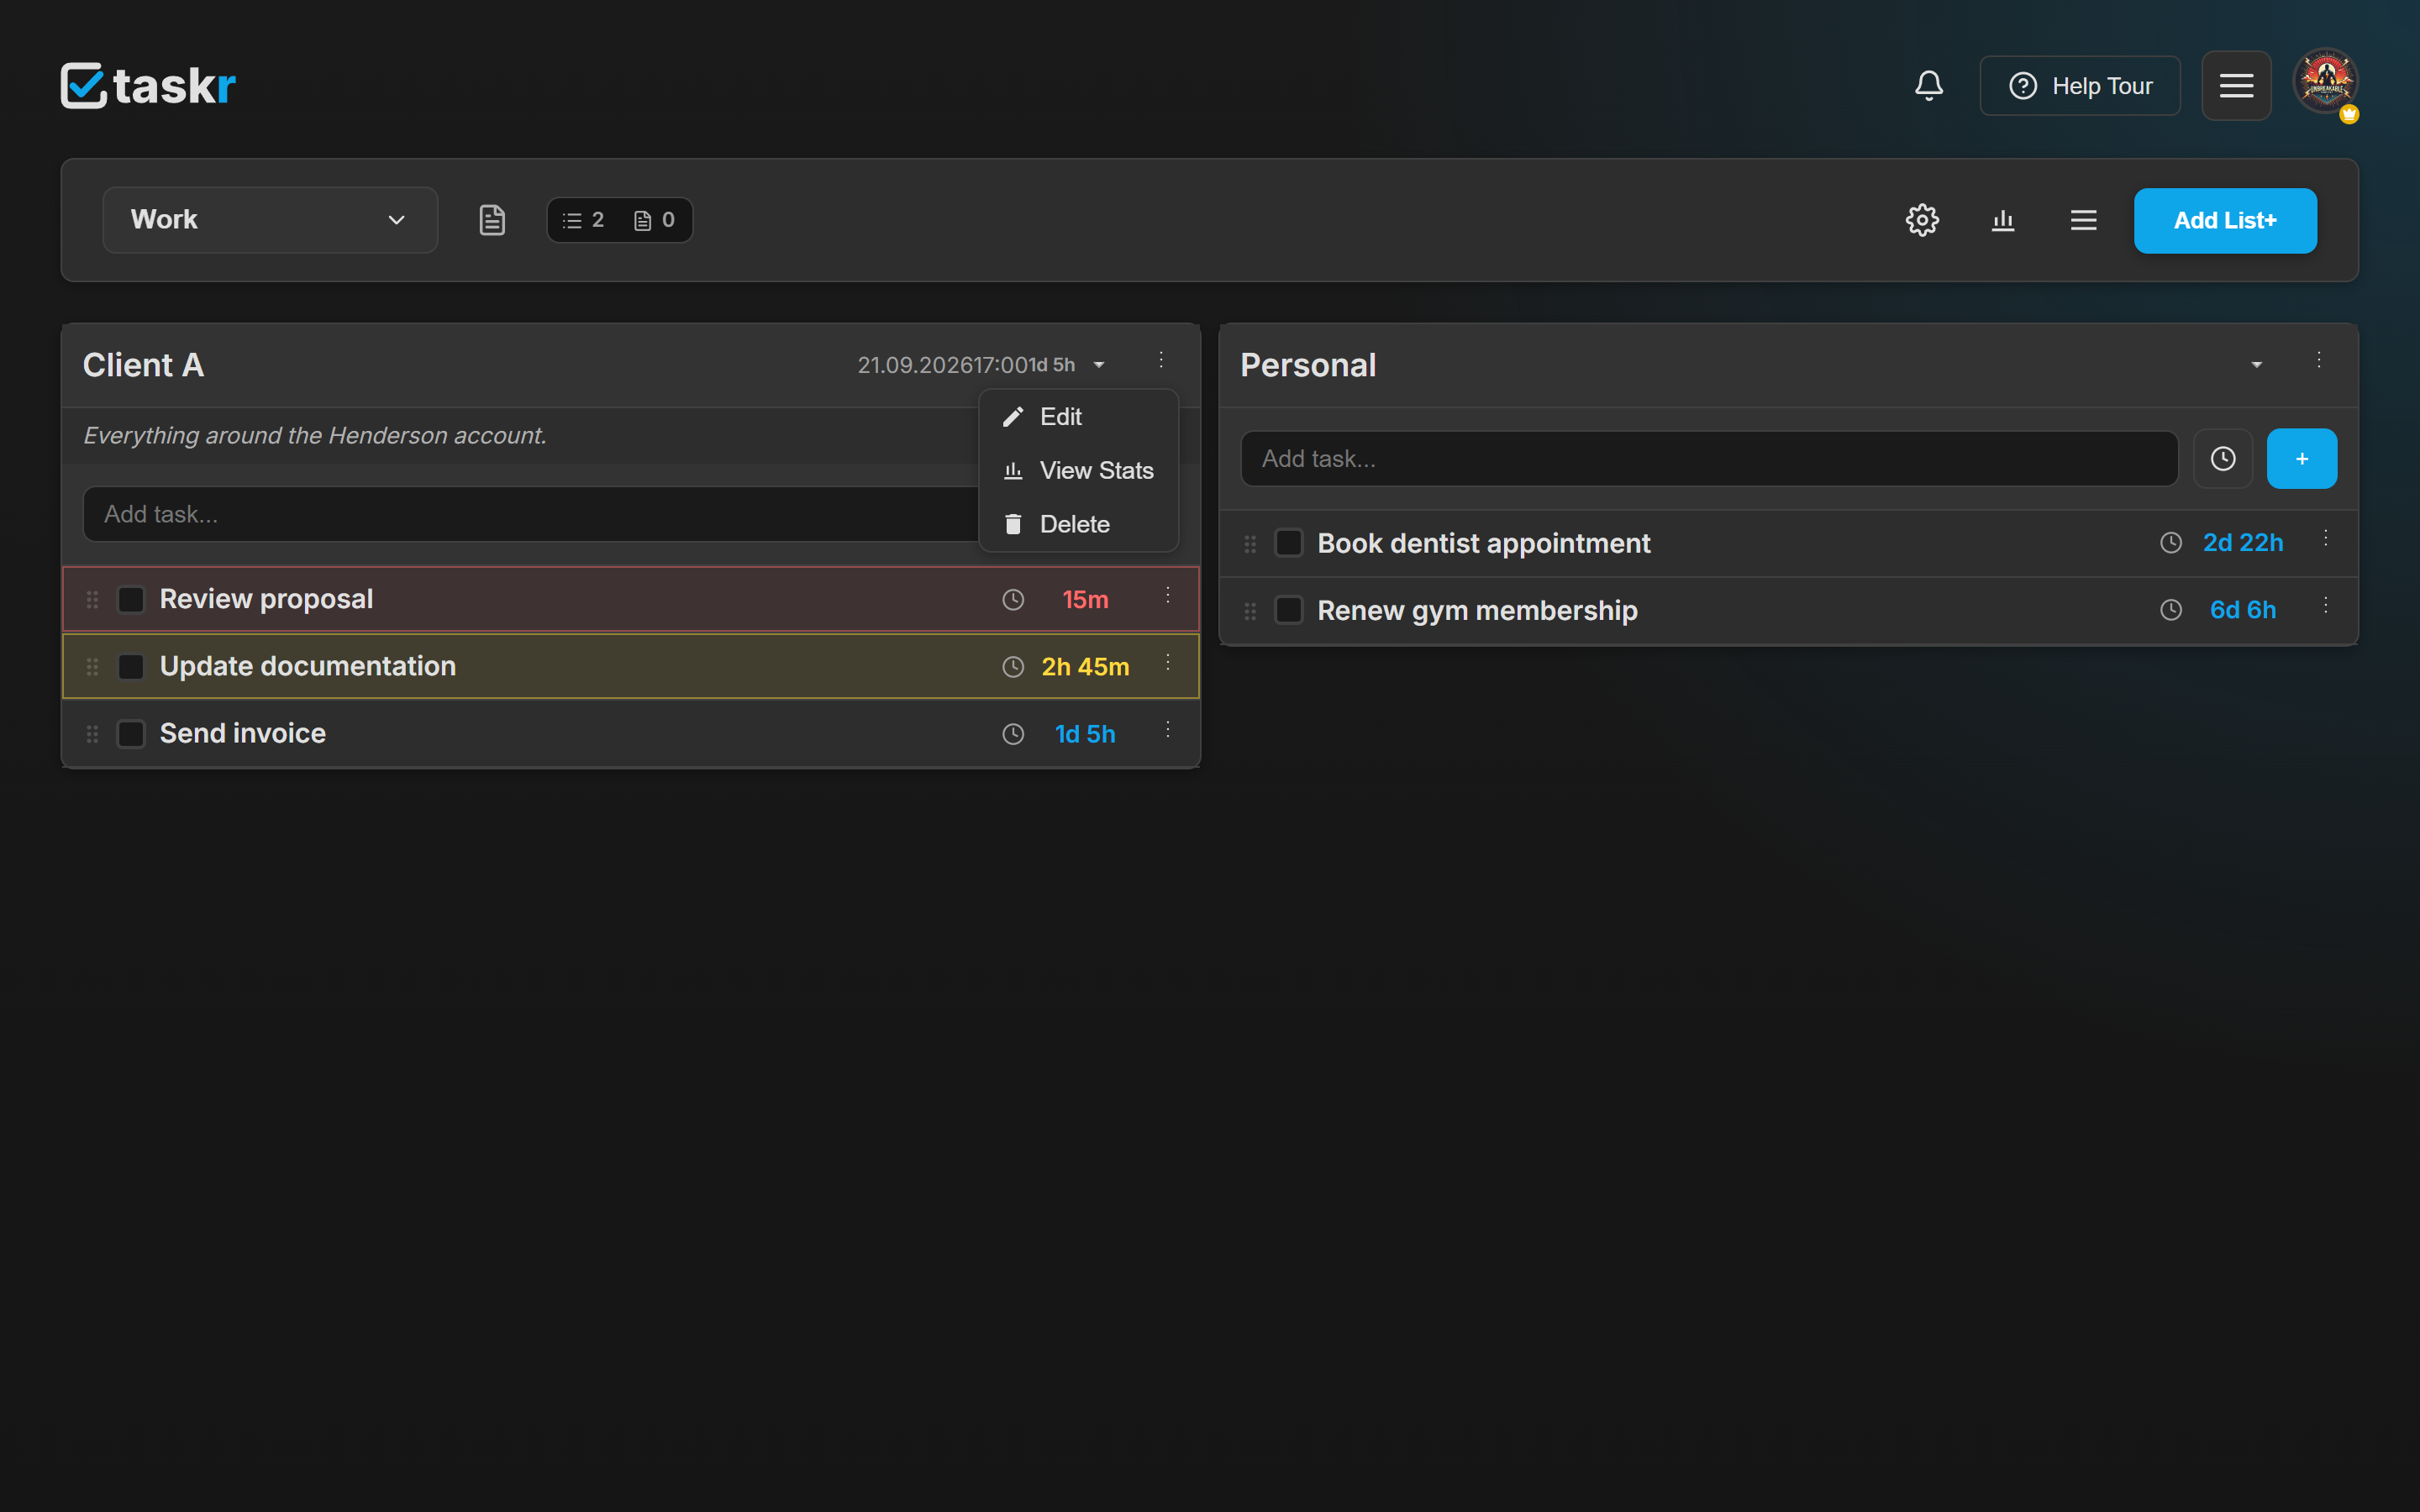Click Renew gym membership task title
Image resolution: width=2420 pixels, height=1512 pixels.
[x=1477, y=610]
